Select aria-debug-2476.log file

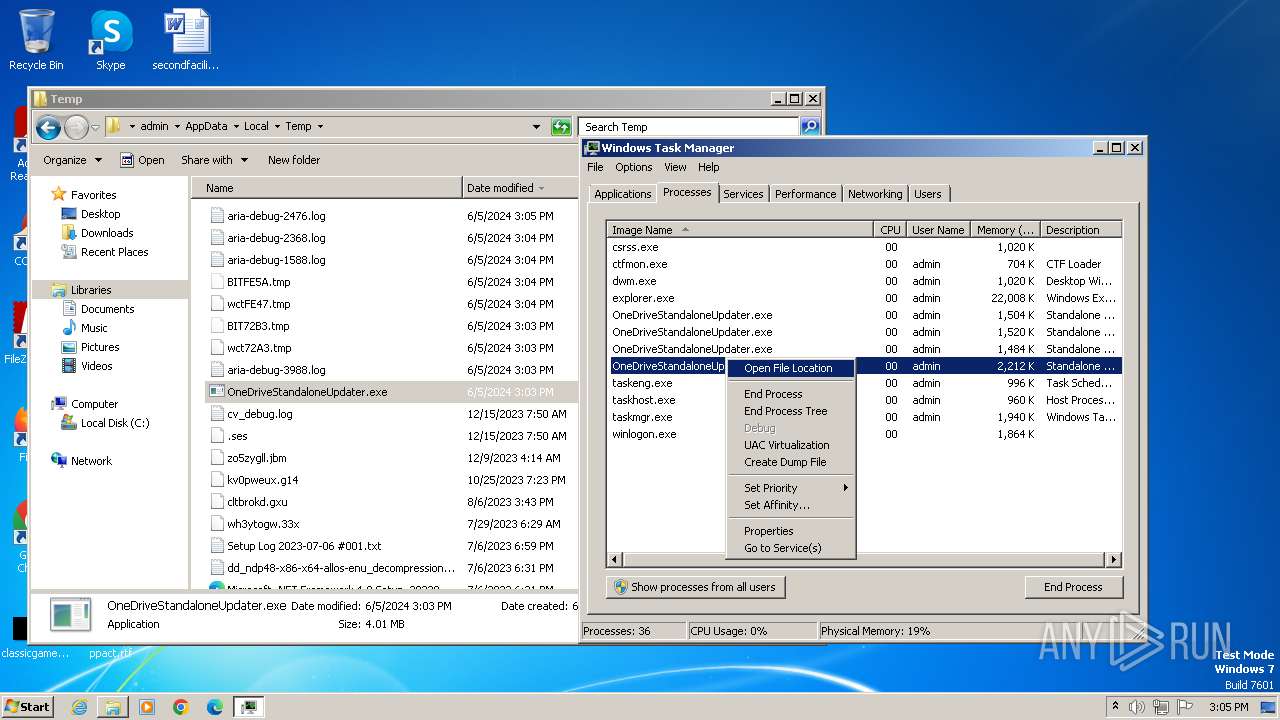(x=276, y=216)
